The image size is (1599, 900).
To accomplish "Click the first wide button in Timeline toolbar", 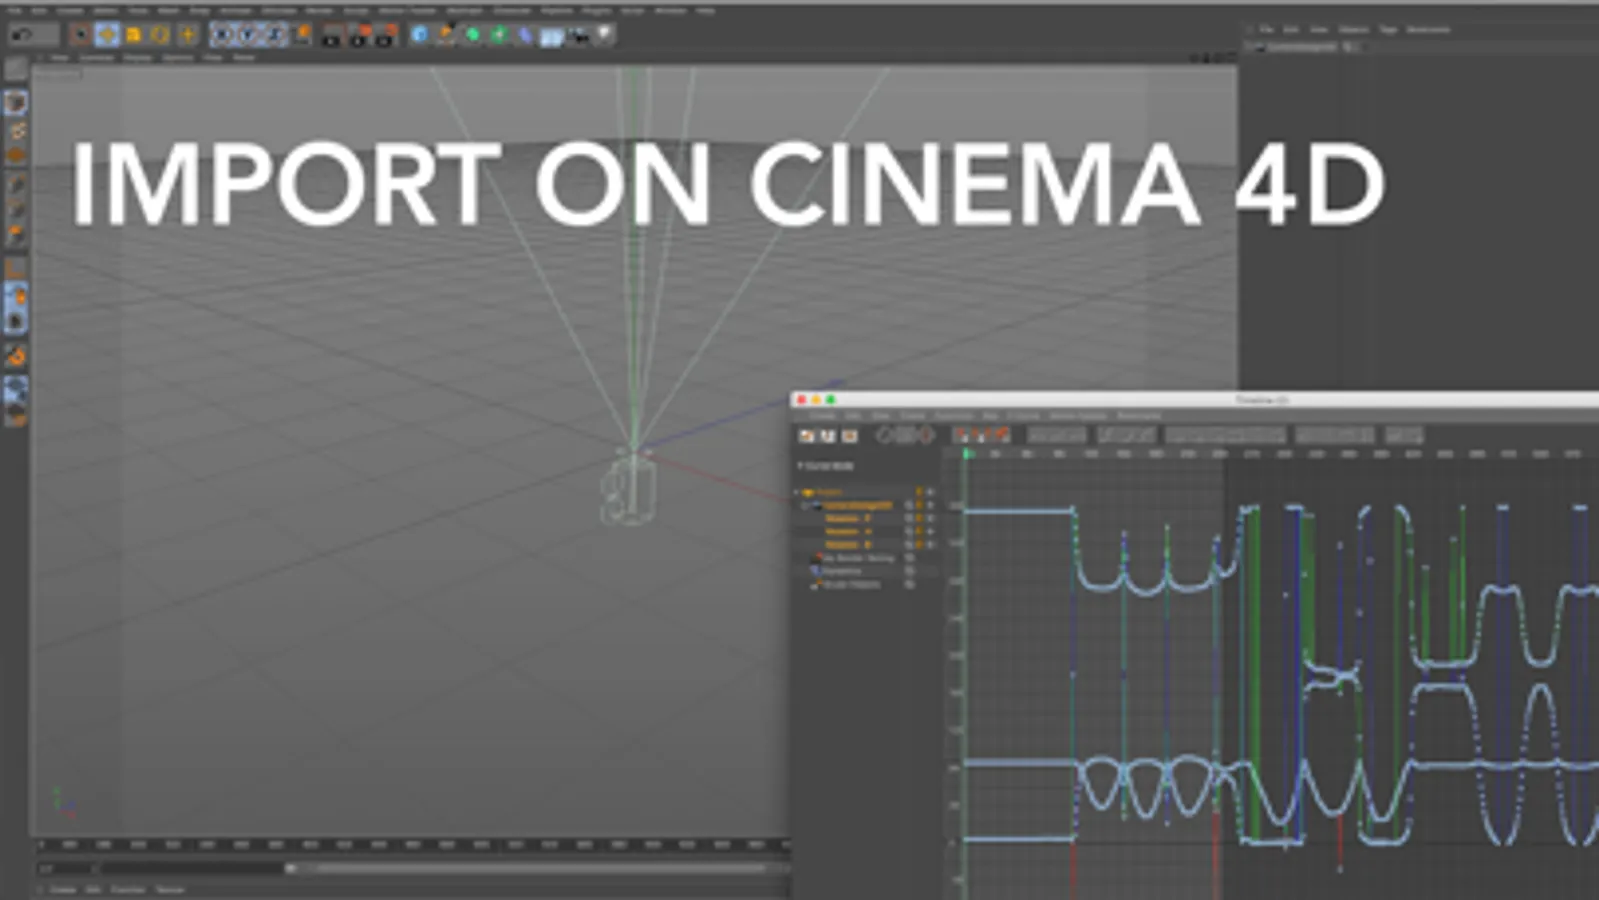I will [1057, 435].
